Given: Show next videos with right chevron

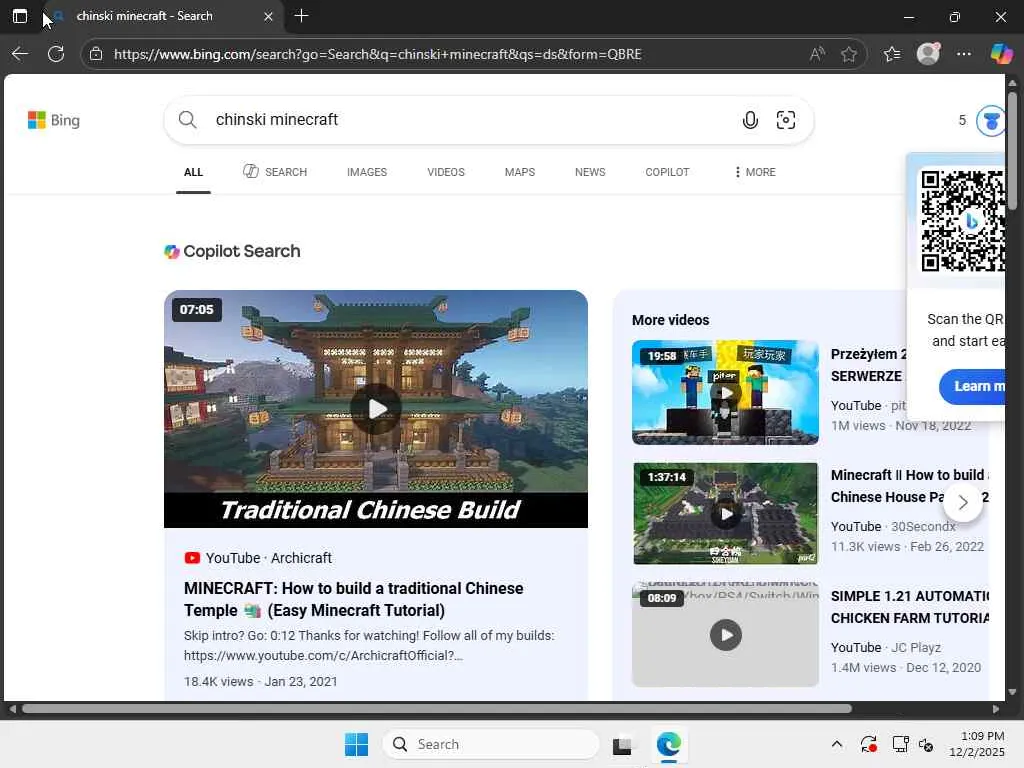Looking at the screenshot, I should 963,502.
